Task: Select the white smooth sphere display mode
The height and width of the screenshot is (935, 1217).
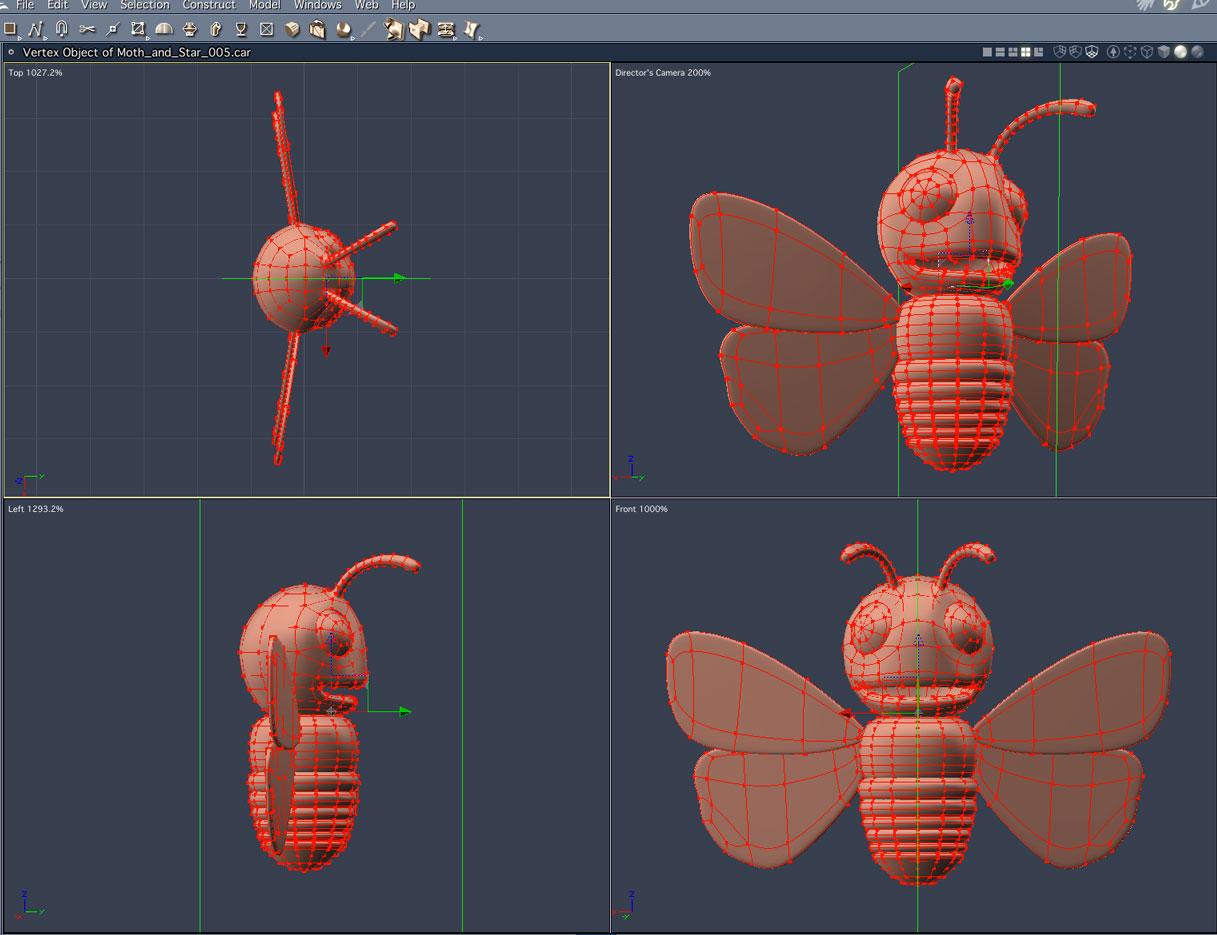Action: click(x=1180, y=52)
